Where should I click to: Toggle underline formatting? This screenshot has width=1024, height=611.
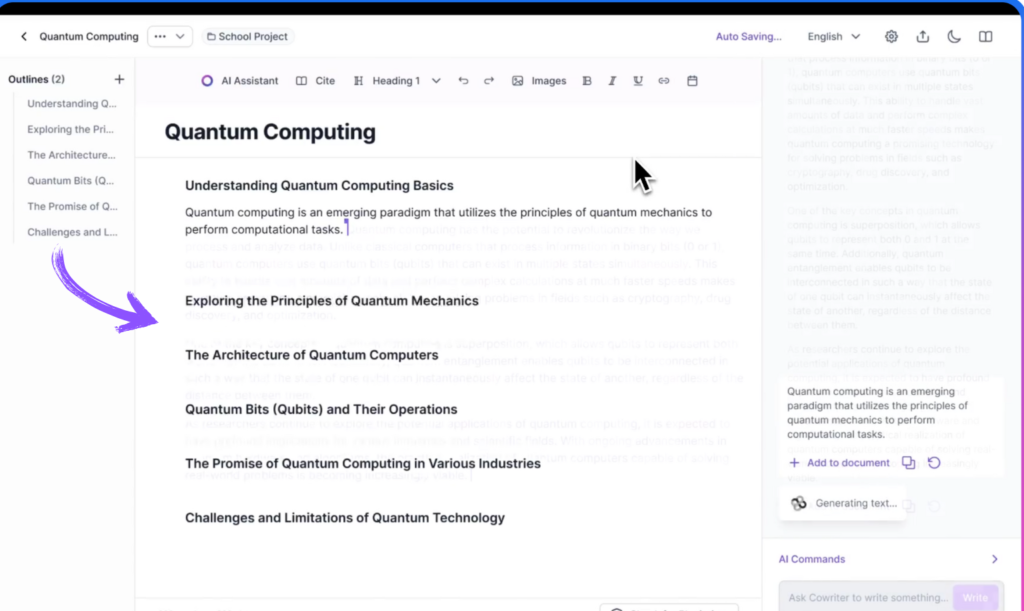(x=637, y=81)
